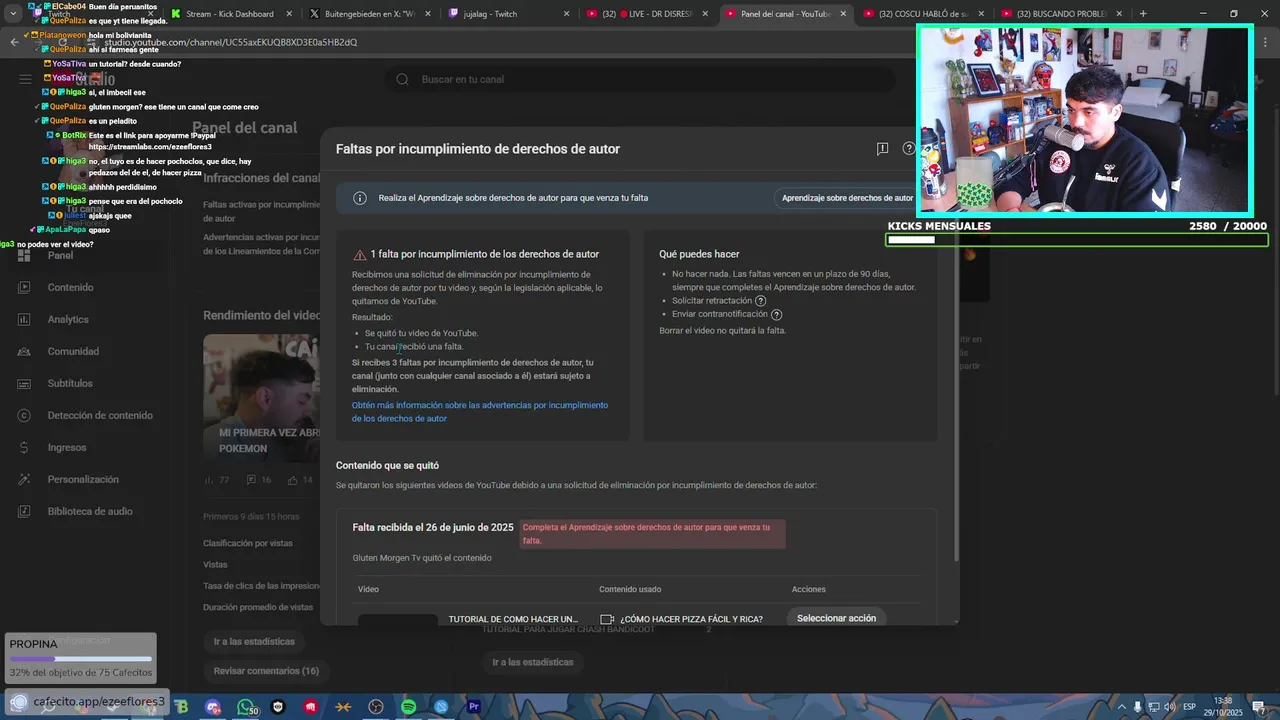Show hidden system tray icons chevron
This screenshot has height=720, width=1280.
pos(1120,707)
